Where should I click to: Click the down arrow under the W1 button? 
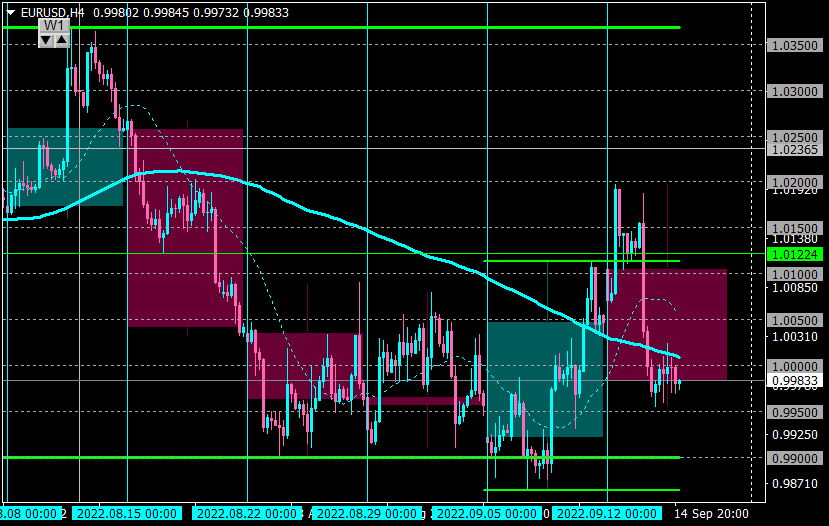46,40
